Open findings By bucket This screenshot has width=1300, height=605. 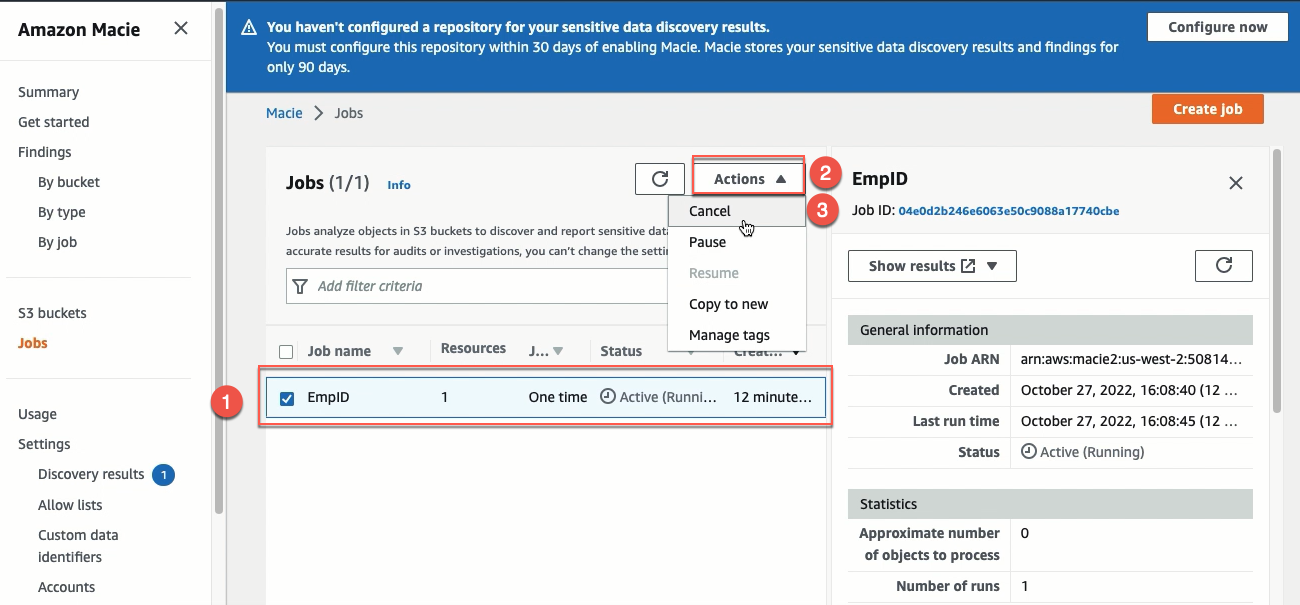click(x=69, y=182)
